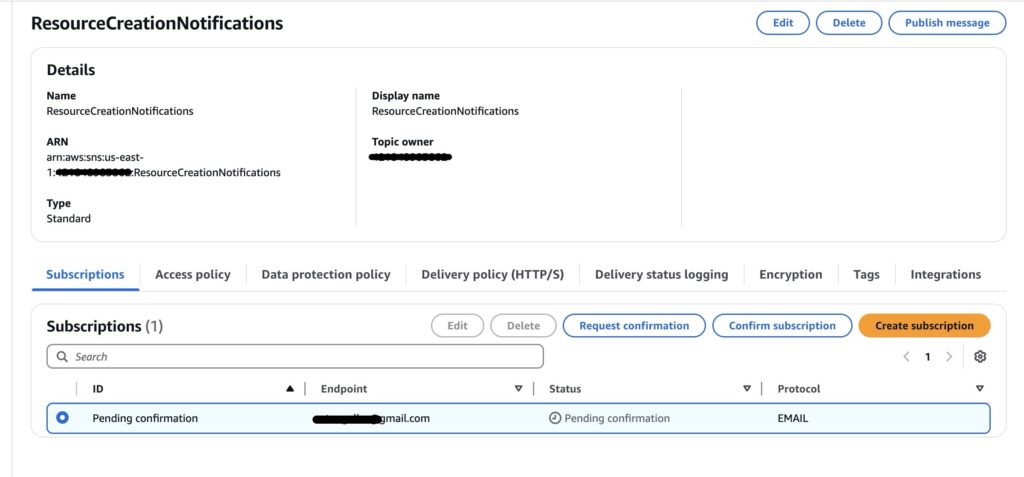Click the search magnifier icon
Viewport: 1024px width, 477px height.
pyautogui.click(x=62, y=357)
